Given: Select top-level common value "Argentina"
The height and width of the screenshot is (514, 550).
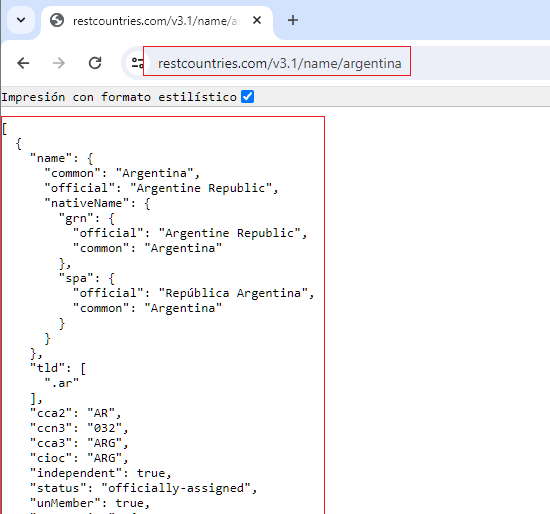Looking at the screenshot, I should coord(154,173).
